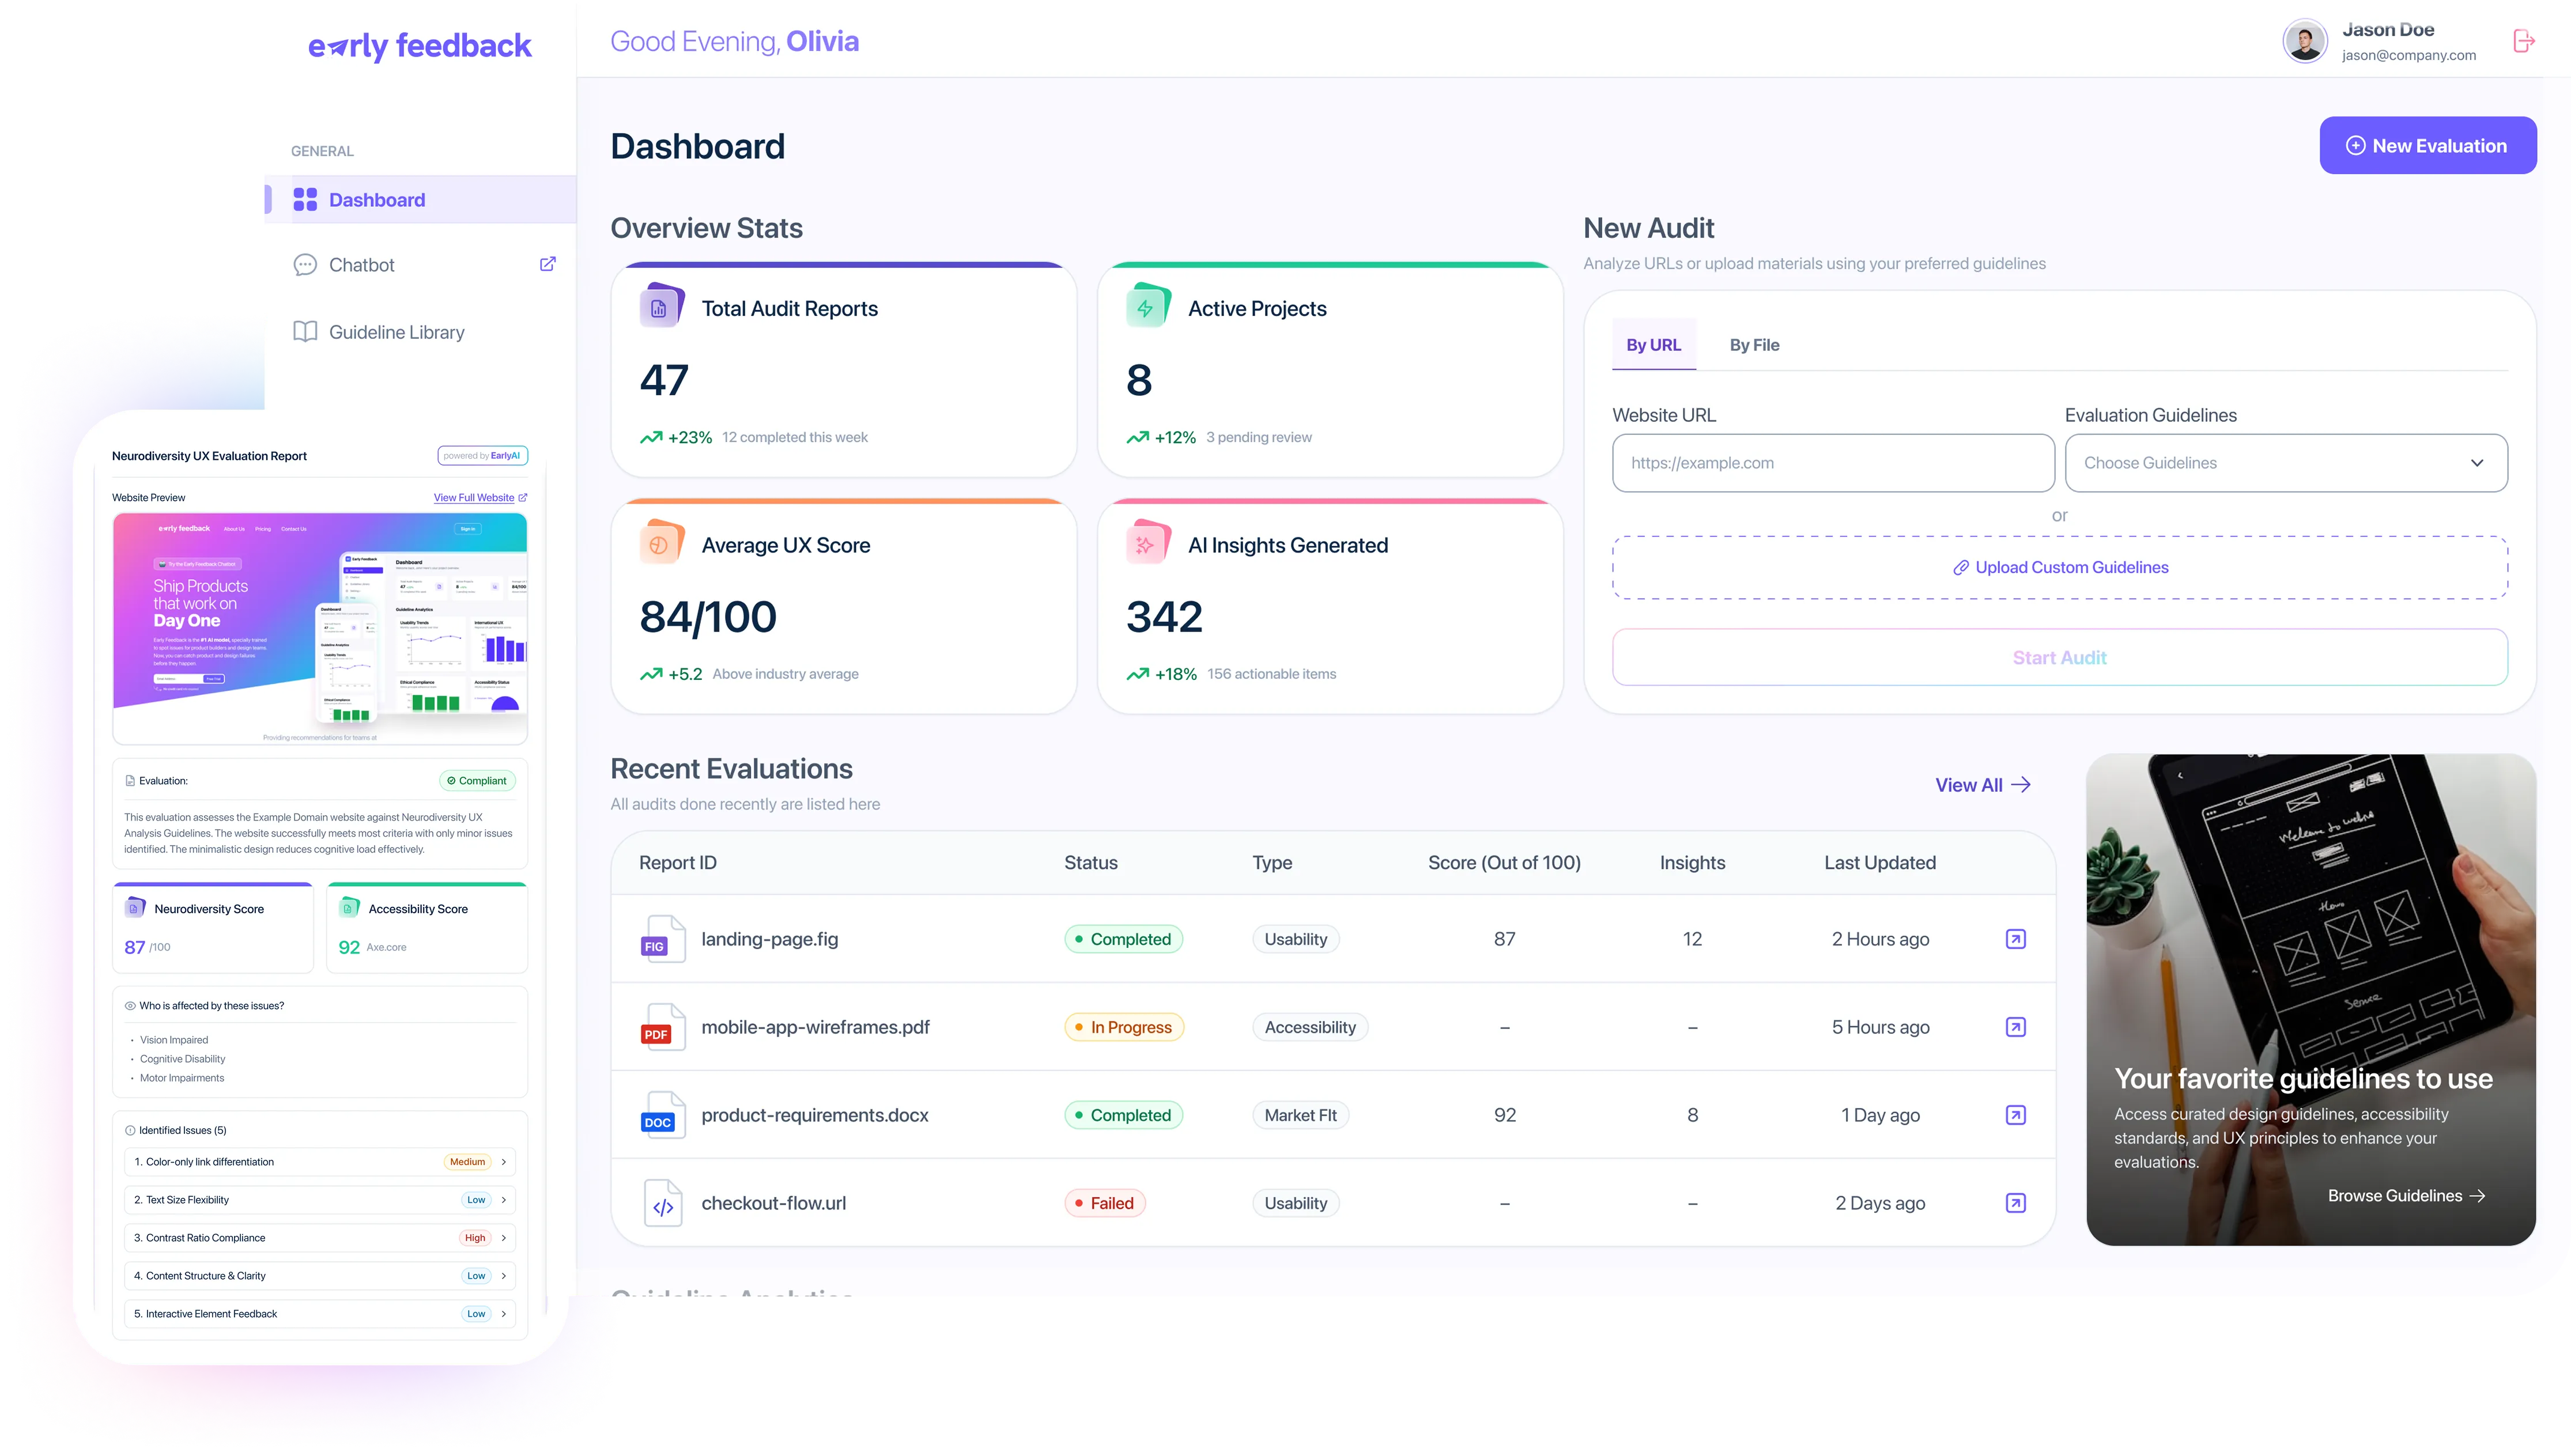Click the Active Projects lightning icon
The height and width of the screenshot is (1456, 2571).
(1146, 307)
